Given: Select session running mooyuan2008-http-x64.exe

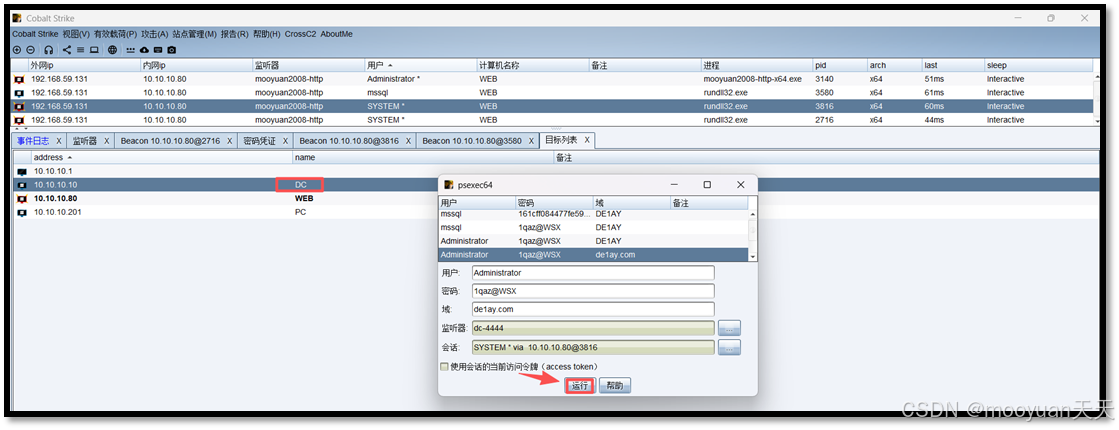Looking at the screenshot, I should (553, 79).
